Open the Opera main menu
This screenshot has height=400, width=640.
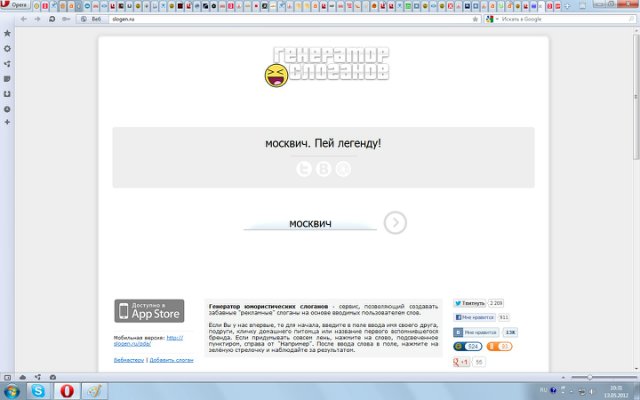tap(14, 5)
